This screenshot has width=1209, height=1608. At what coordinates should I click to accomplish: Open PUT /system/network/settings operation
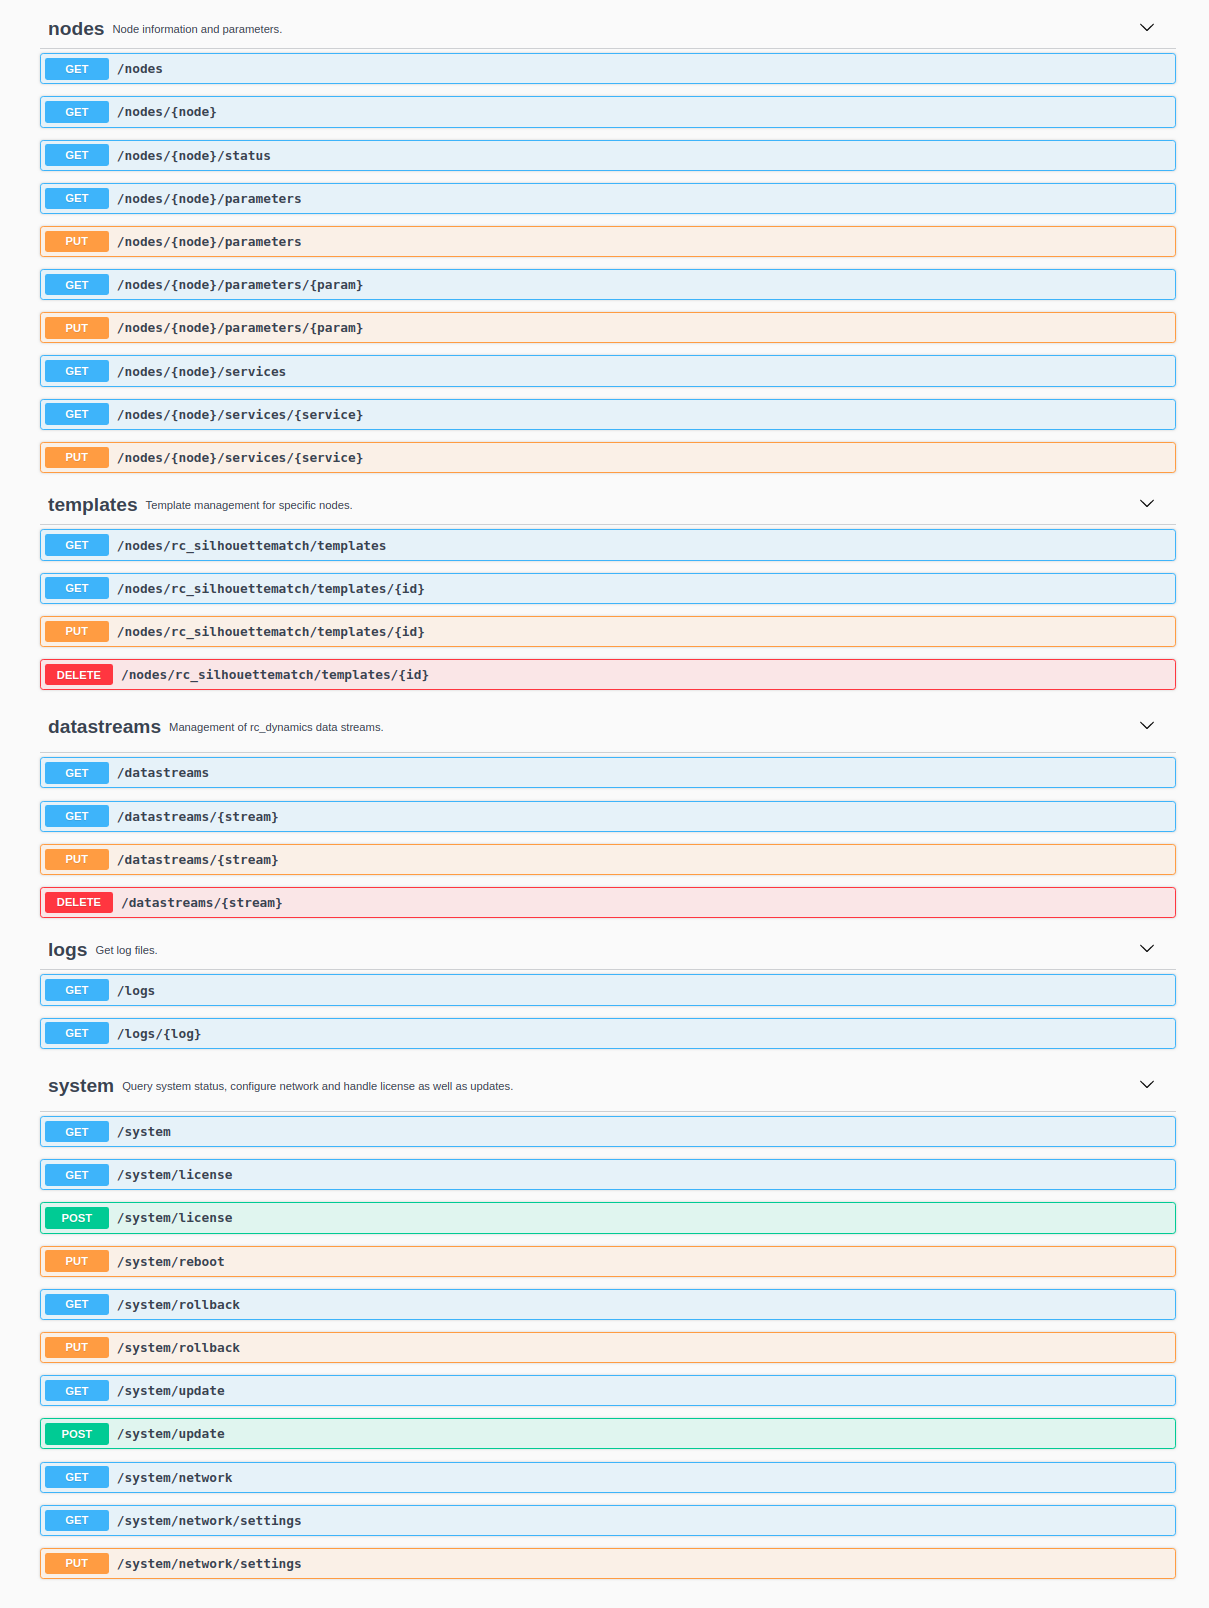(x=208, y=1564)
